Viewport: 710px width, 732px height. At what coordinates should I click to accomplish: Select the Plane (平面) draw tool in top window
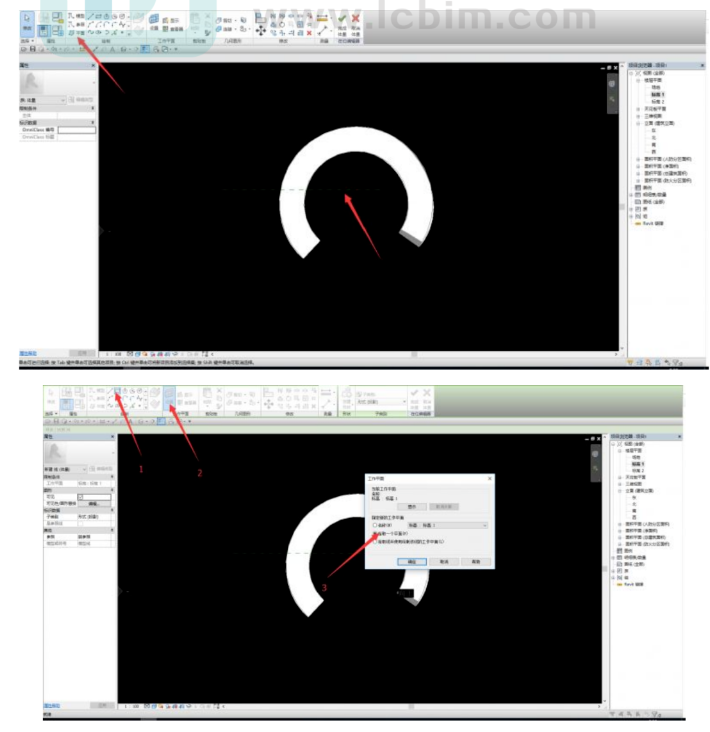pos(77,33)
